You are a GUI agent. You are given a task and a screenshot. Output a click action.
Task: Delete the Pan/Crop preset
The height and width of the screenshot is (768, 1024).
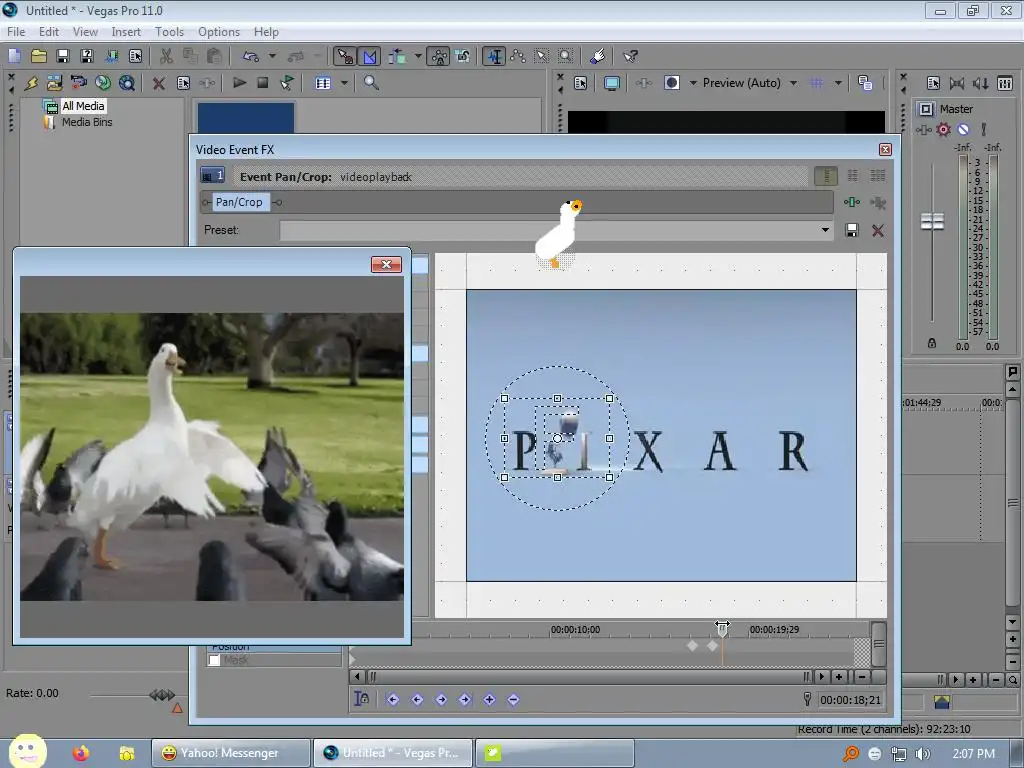[x=878, y=230]
